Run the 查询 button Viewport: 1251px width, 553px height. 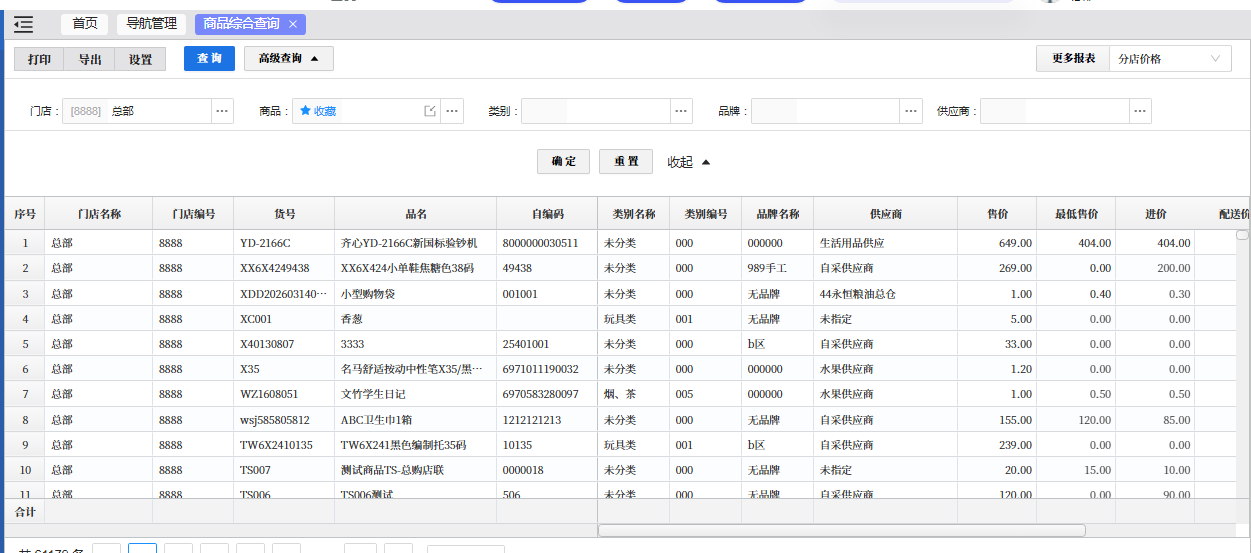(x=209, y=58)
